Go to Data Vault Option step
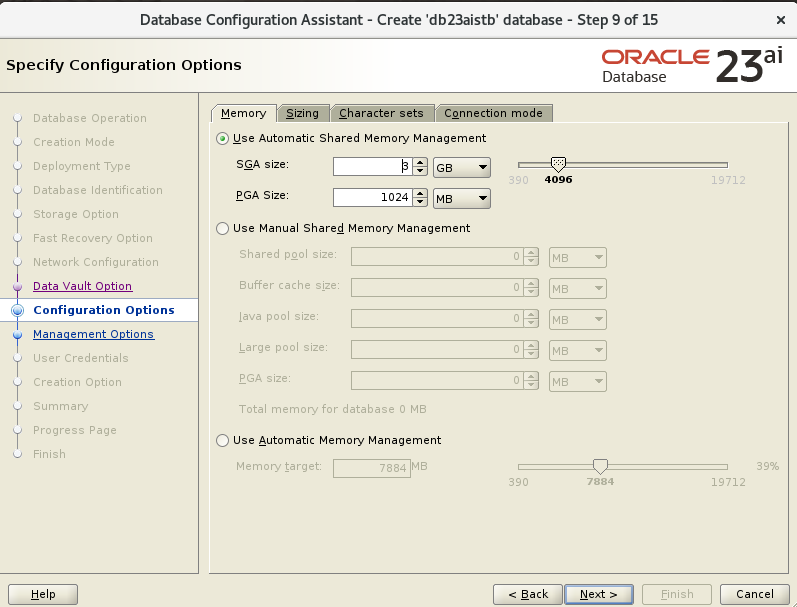The height and width of the screenshot is (607, 797). pos(83,286)
